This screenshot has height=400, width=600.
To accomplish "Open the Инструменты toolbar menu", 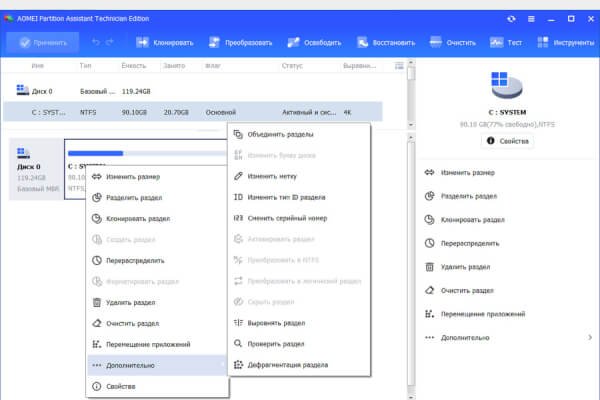I will pos(566,42).
